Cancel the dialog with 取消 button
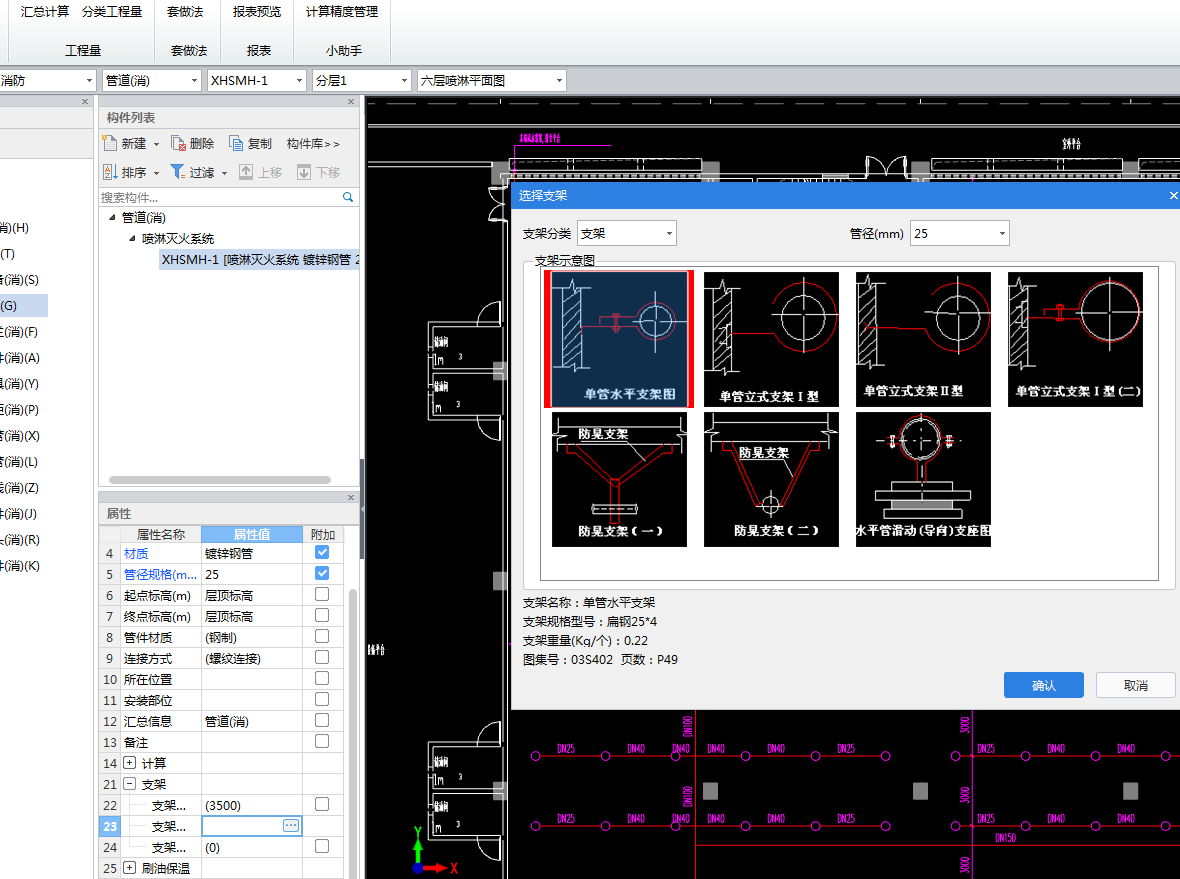1180x879 pixels. (x=1136, y=686)
